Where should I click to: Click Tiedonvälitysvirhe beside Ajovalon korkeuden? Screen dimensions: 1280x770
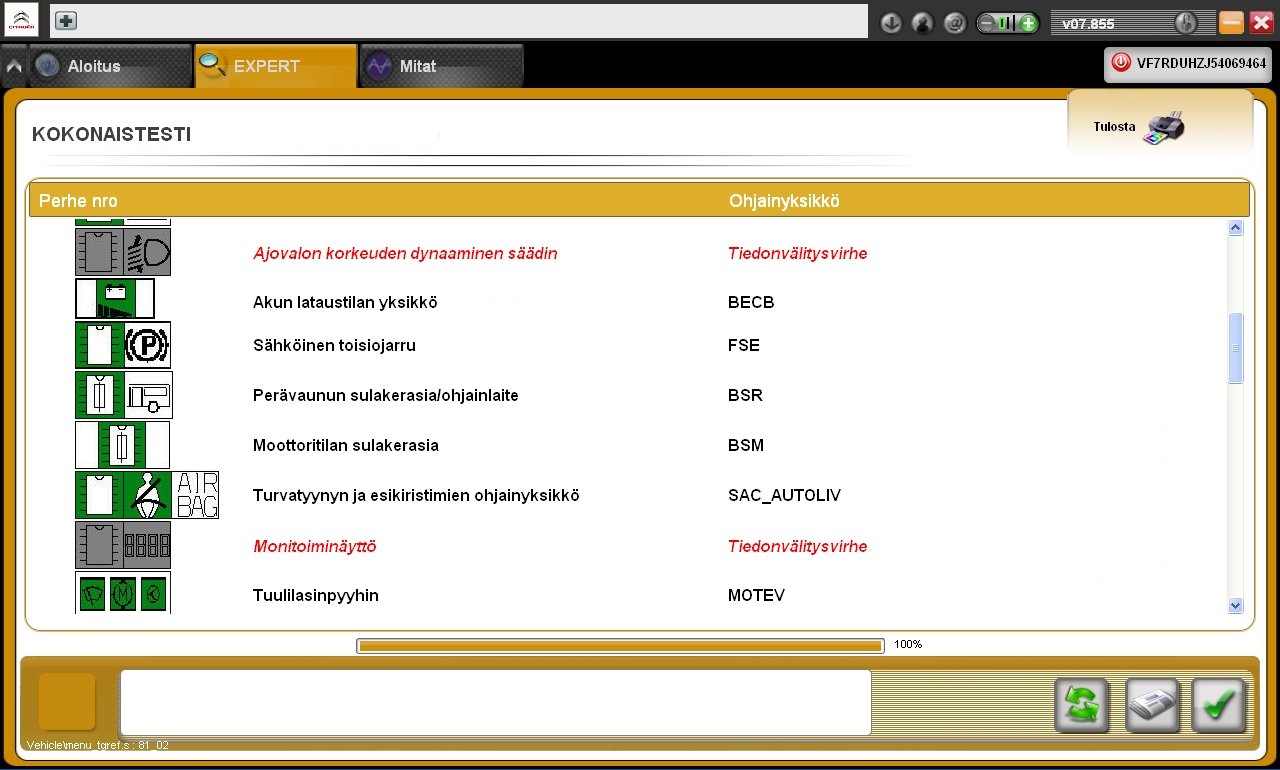[797, 253]
